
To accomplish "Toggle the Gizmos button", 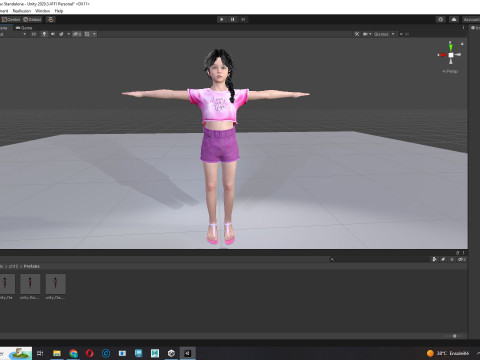I will click(x=381, y=34).
